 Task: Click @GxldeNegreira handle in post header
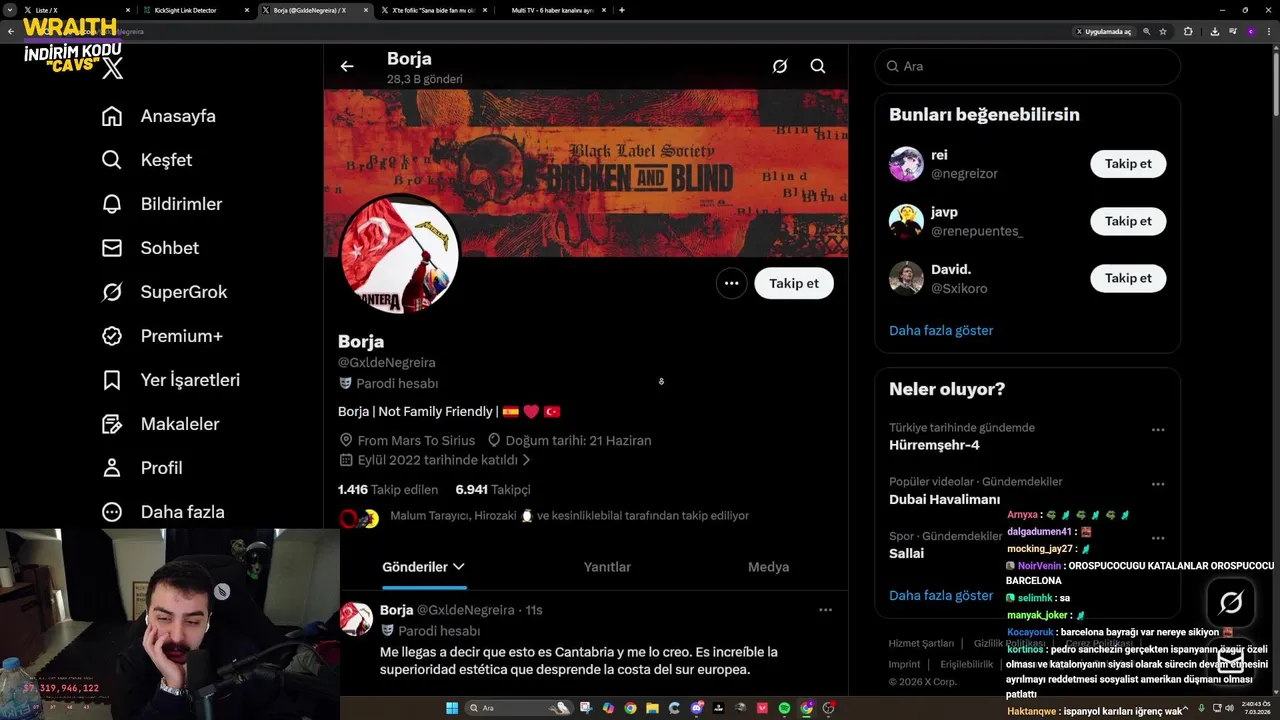[x=466, y=610]
